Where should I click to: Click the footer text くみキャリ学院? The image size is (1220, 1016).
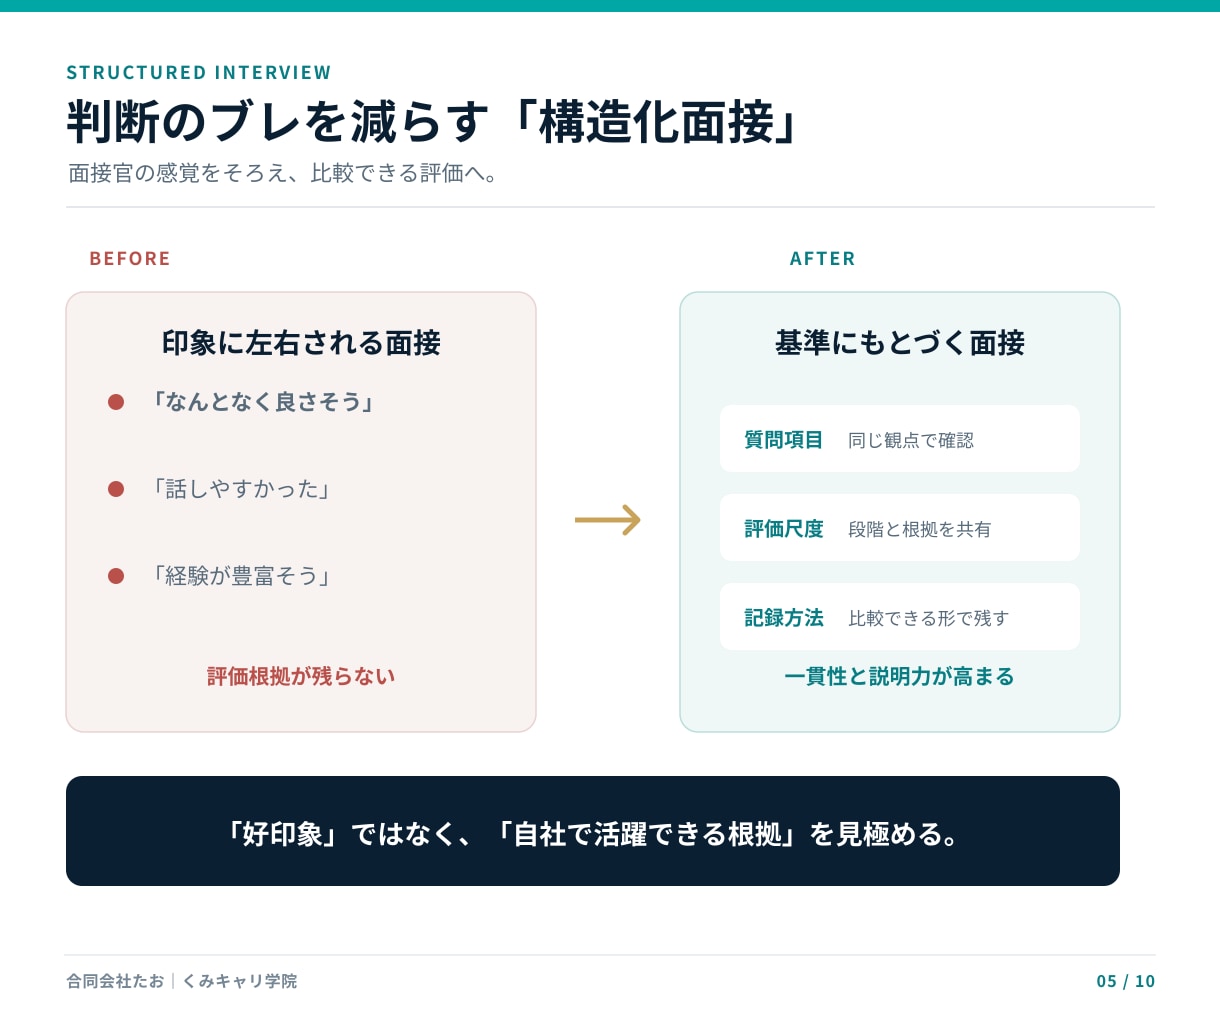click(240, 981)
